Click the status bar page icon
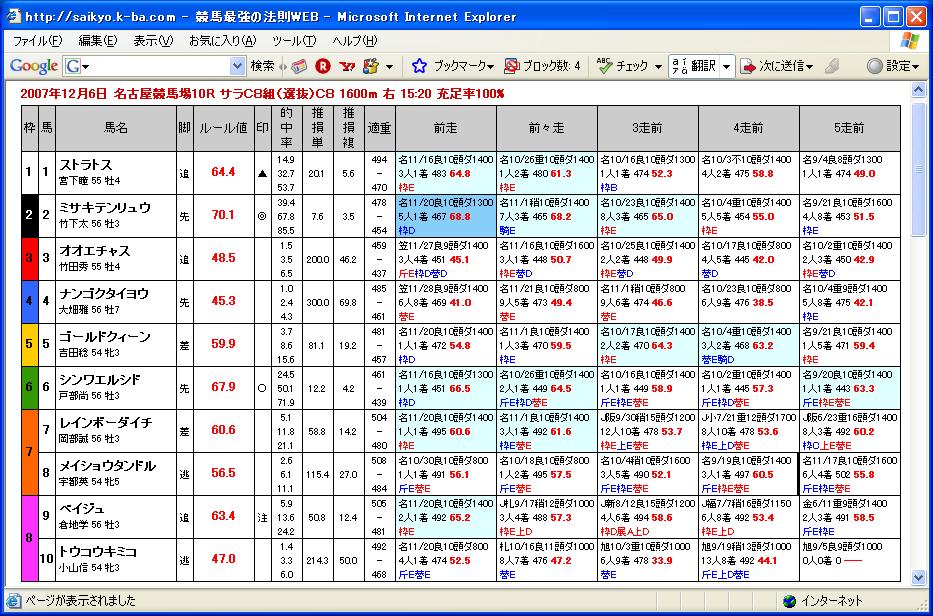This screenshot has width=933, height=616. (13, 601)
